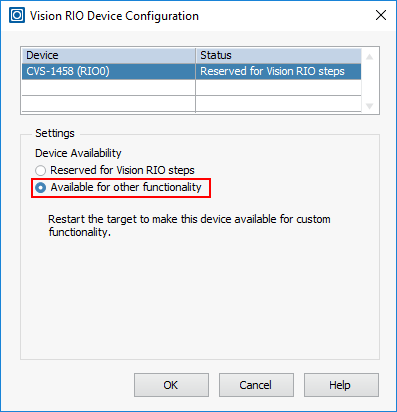Click the Restart the target message text

click(x=189, y=226)
